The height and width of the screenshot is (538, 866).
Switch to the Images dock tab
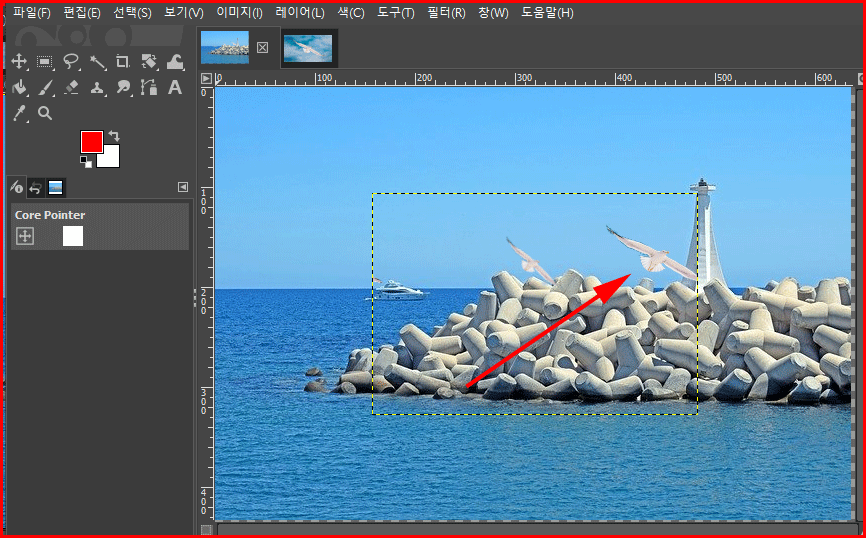pyautogui.click(x=56, y=188)
